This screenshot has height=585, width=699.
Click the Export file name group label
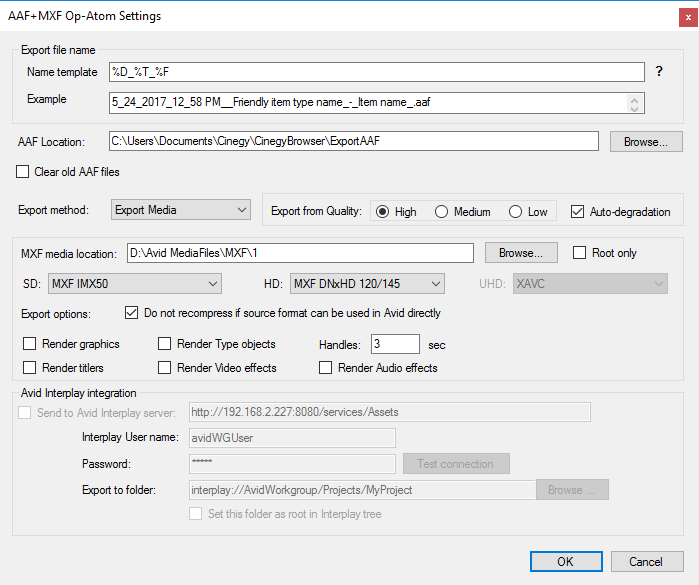pyautogui.click(x=58, y=50)
